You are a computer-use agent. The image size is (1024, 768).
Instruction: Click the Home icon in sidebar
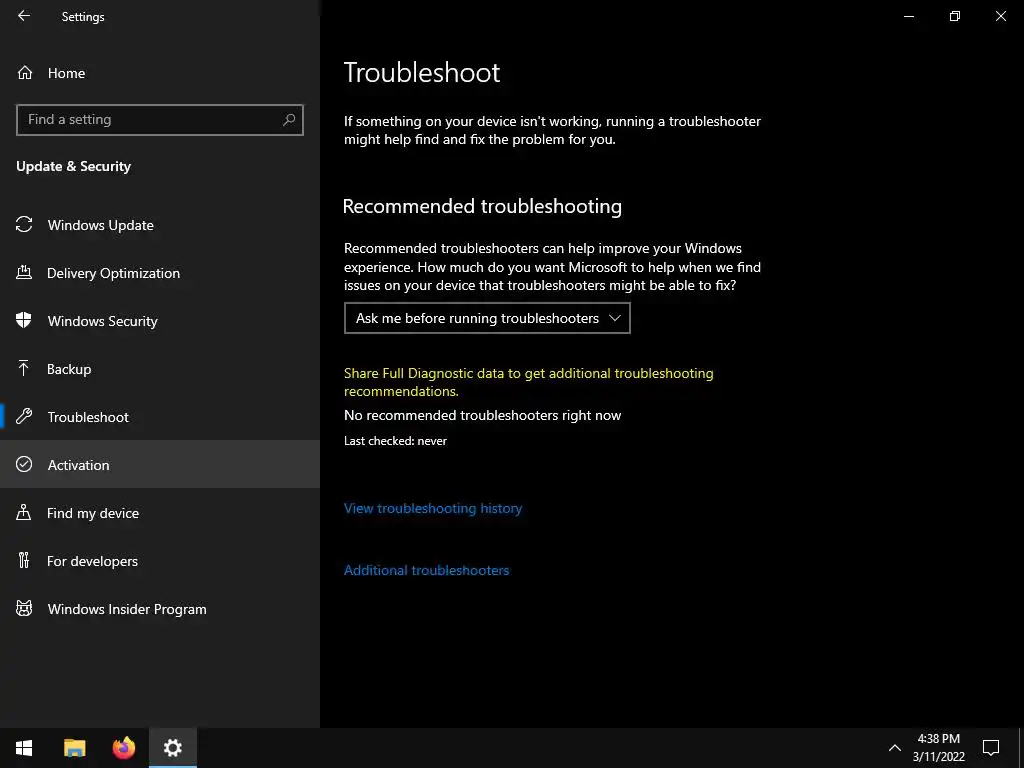(x=25, y=73)
